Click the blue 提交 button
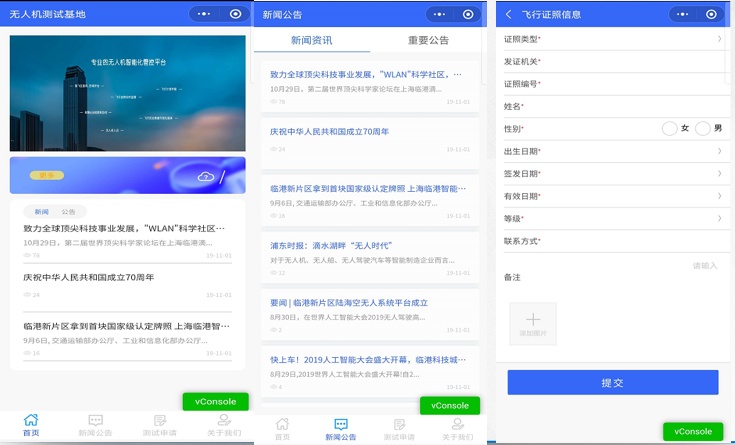The image size is (735, 445). click(x=613, y=383)
